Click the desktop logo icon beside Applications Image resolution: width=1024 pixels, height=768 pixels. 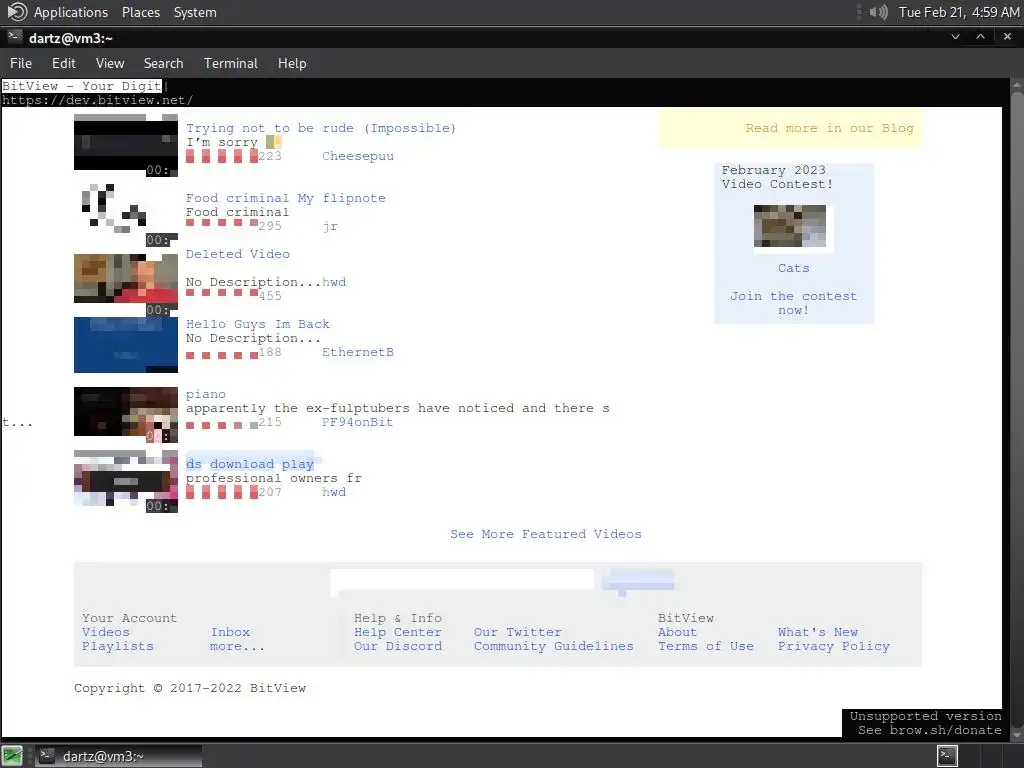(x=18, y=12)
